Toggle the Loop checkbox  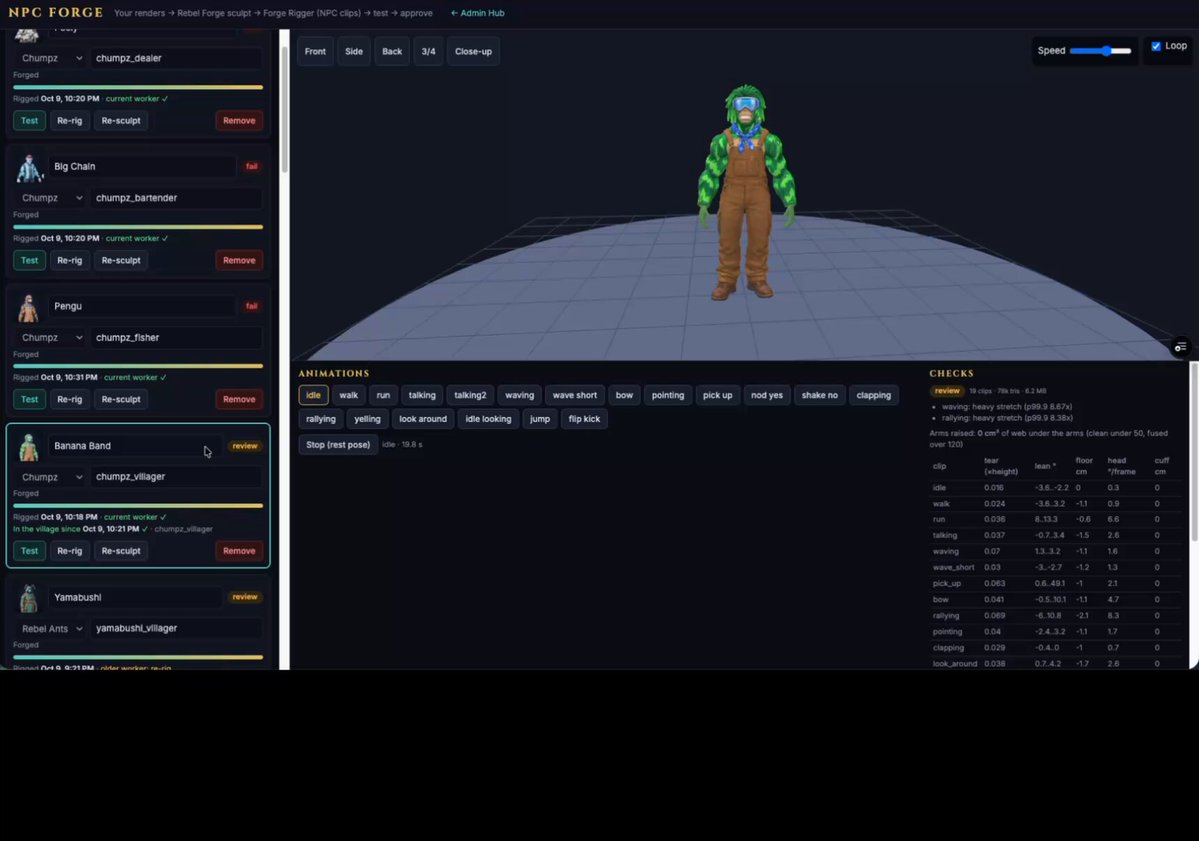(x=1156, y=46)
